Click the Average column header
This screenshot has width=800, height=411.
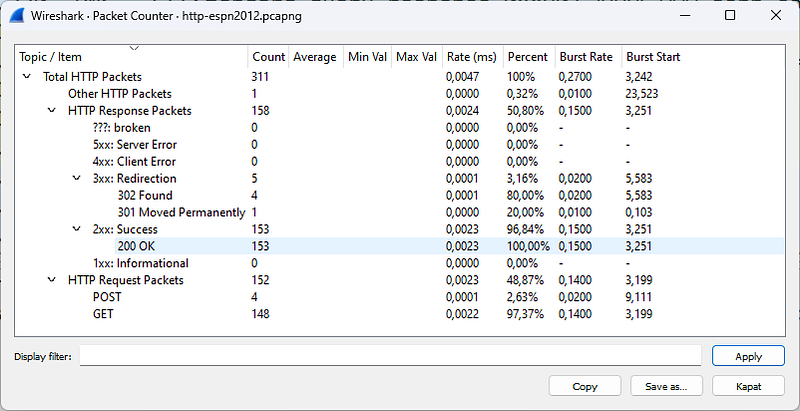point(316,57)
